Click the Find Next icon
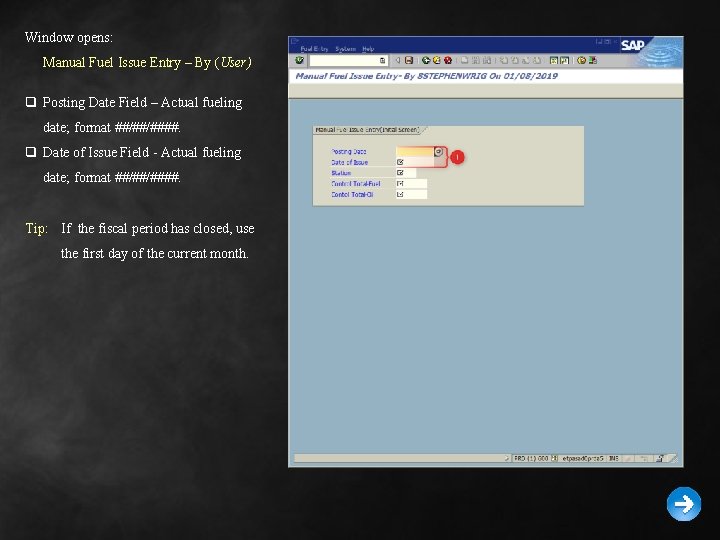 click(487, 60)
